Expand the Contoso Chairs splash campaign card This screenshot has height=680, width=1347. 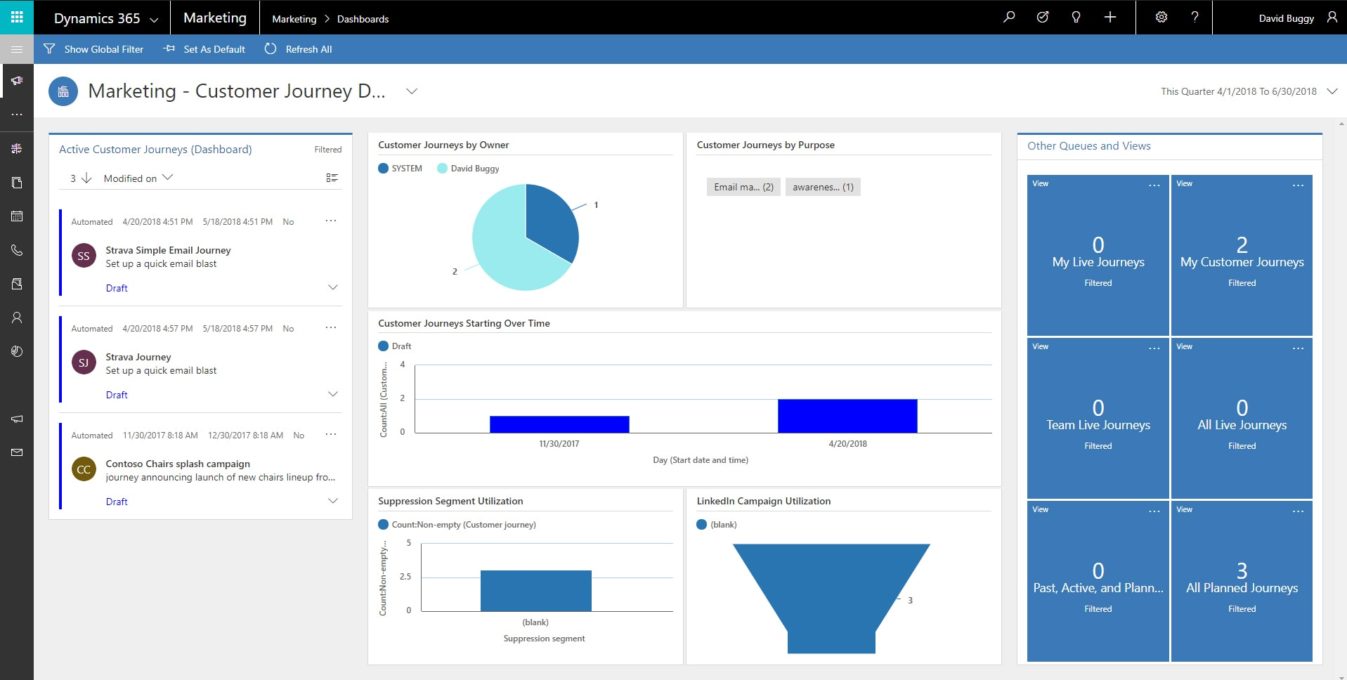[x=333, y=502]
